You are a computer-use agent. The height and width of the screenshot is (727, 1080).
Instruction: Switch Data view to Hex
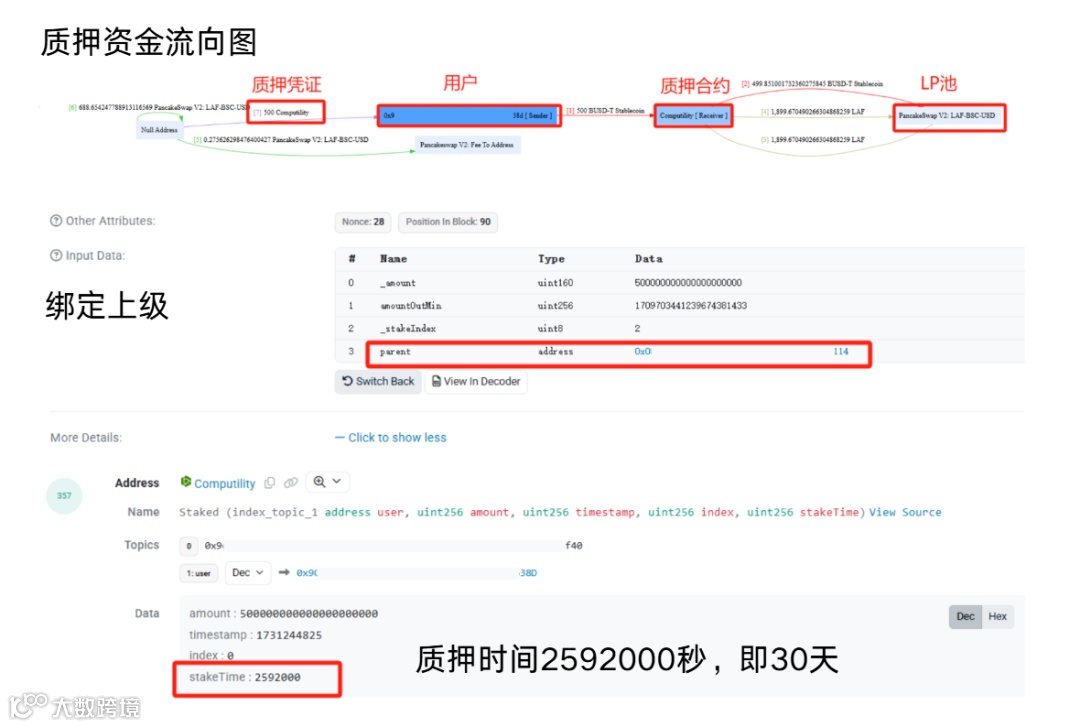pyautogui.click(x=997, y=617)
